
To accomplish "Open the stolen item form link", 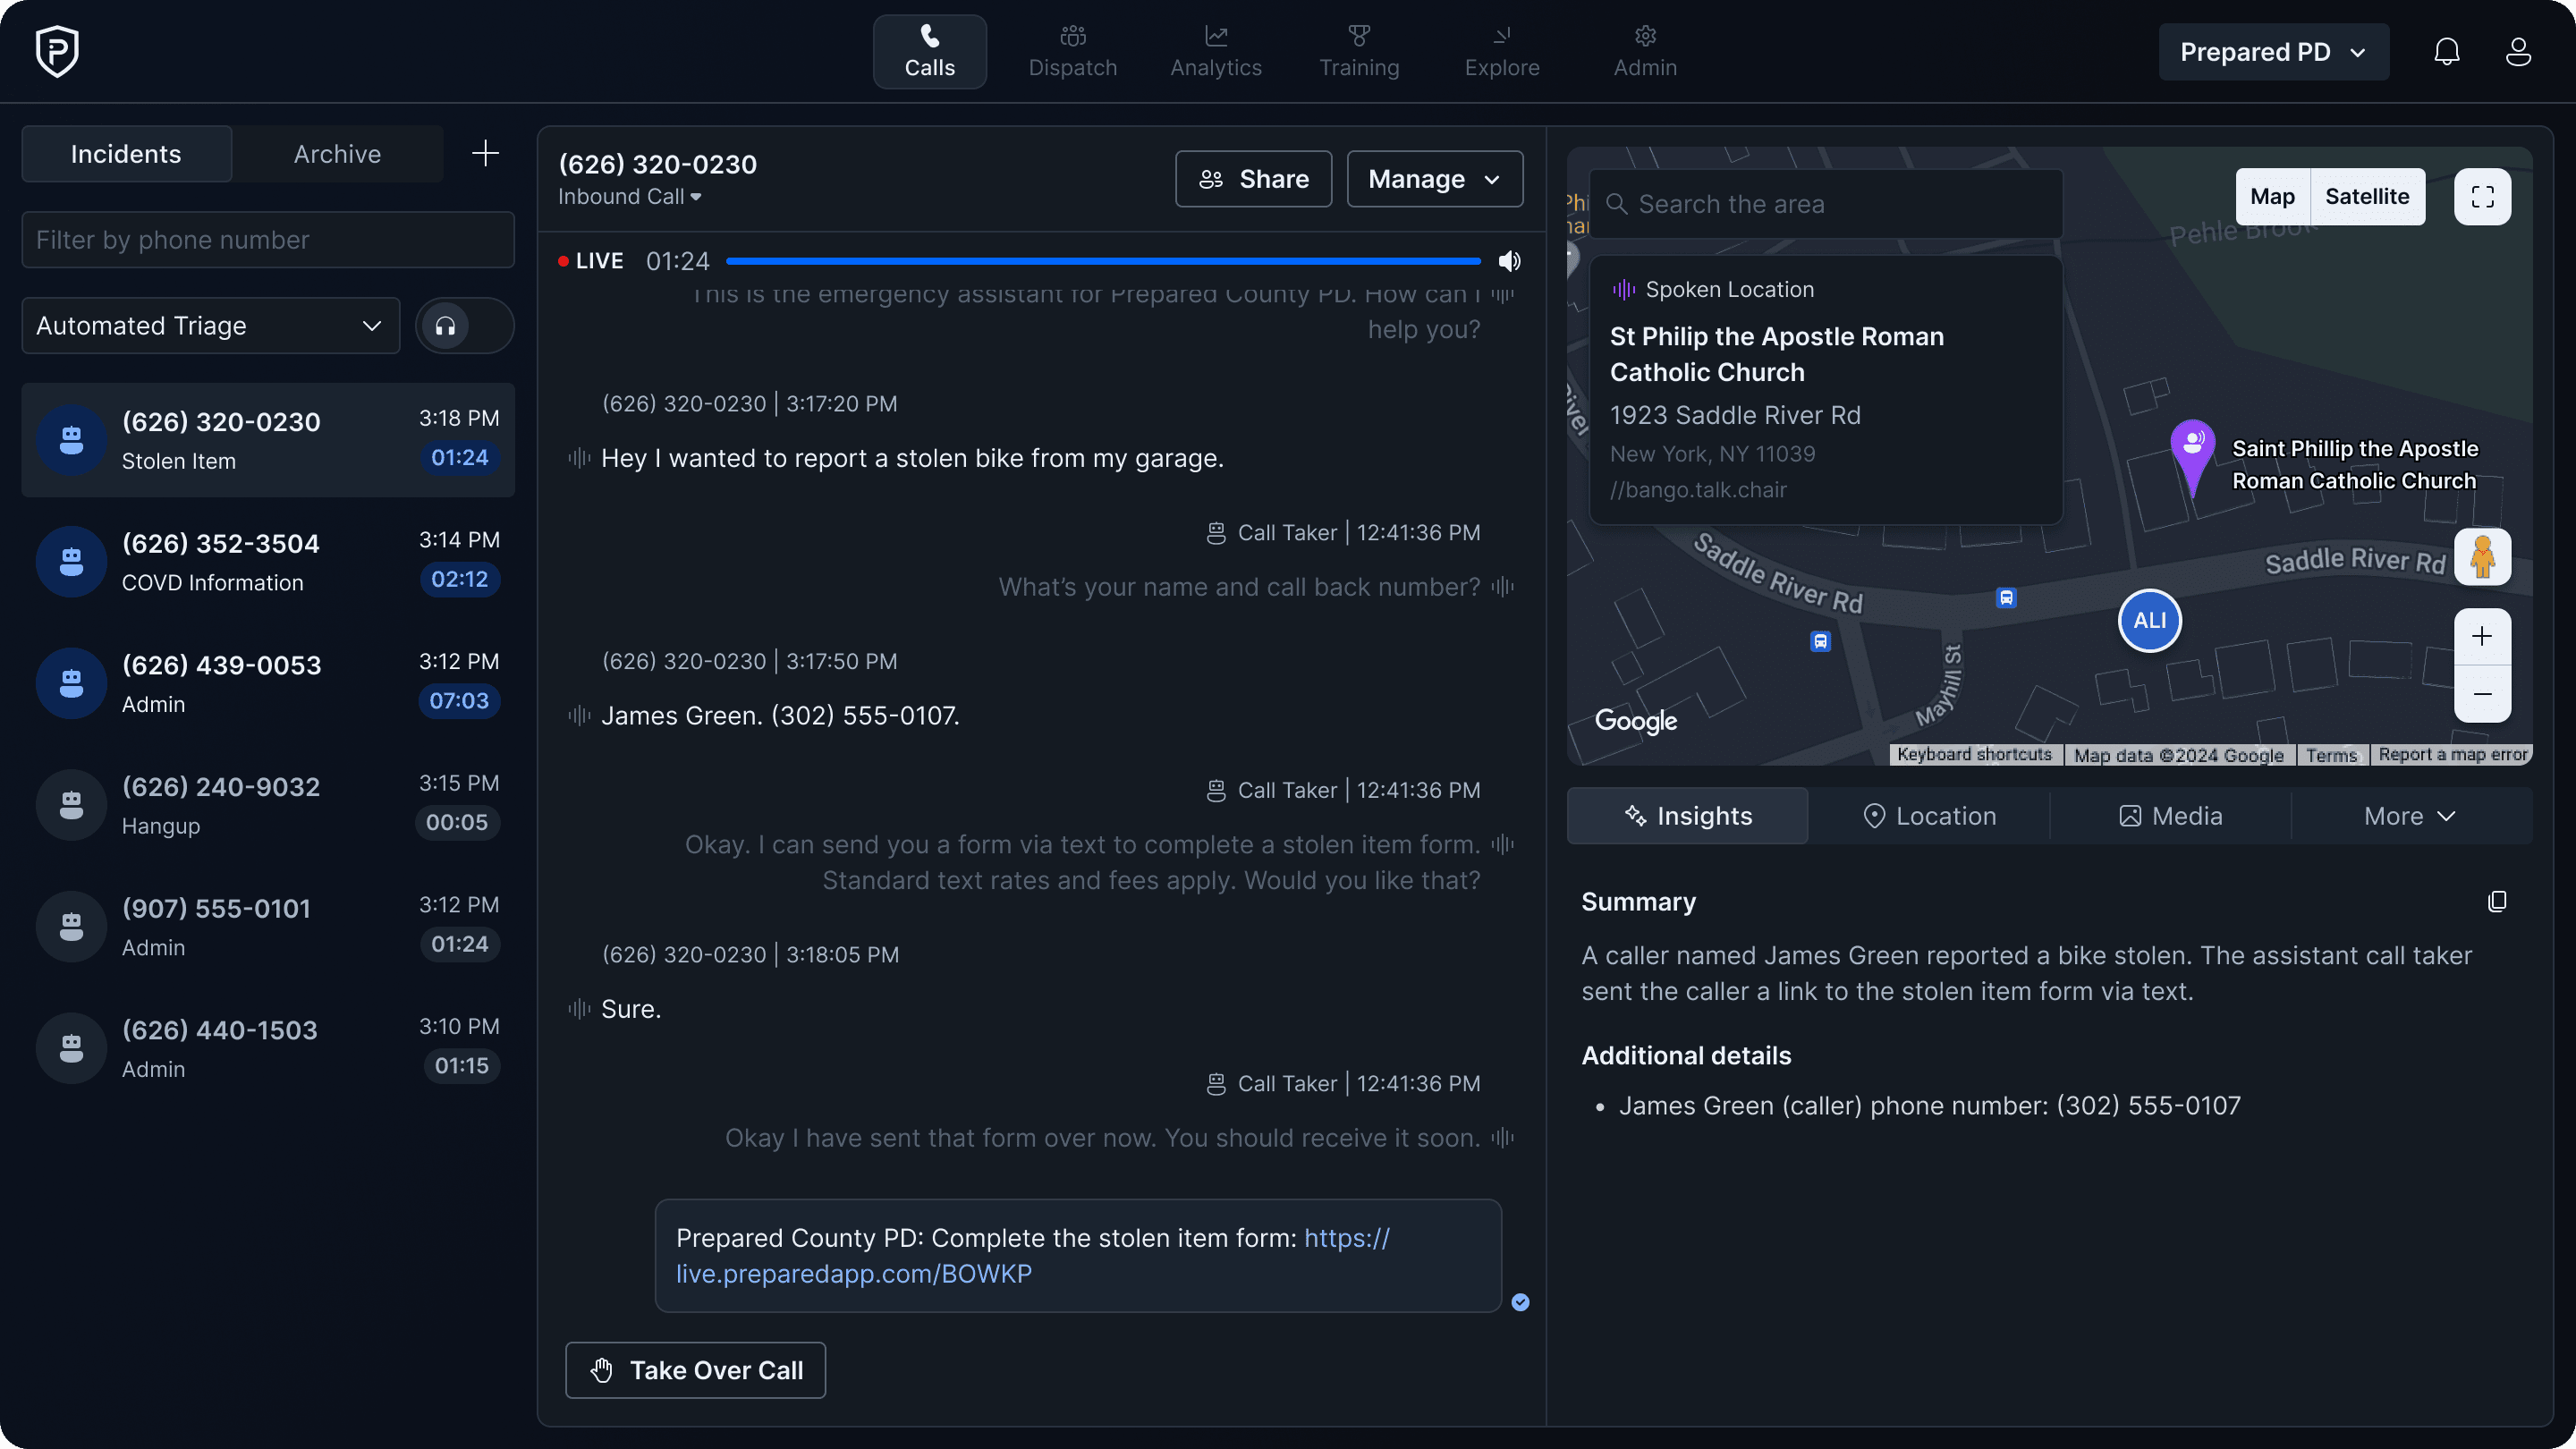I will point(853,1274).
